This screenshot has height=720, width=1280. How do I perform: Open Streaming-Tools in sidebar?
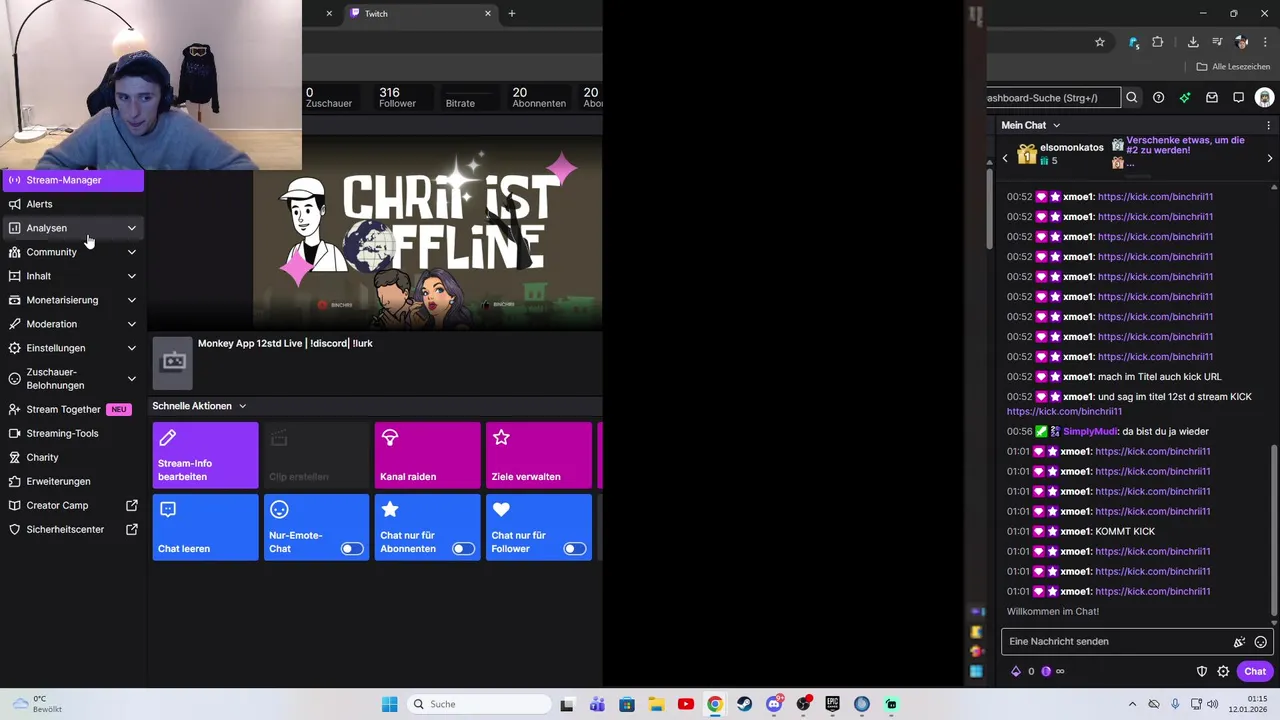tap(72, 433)
